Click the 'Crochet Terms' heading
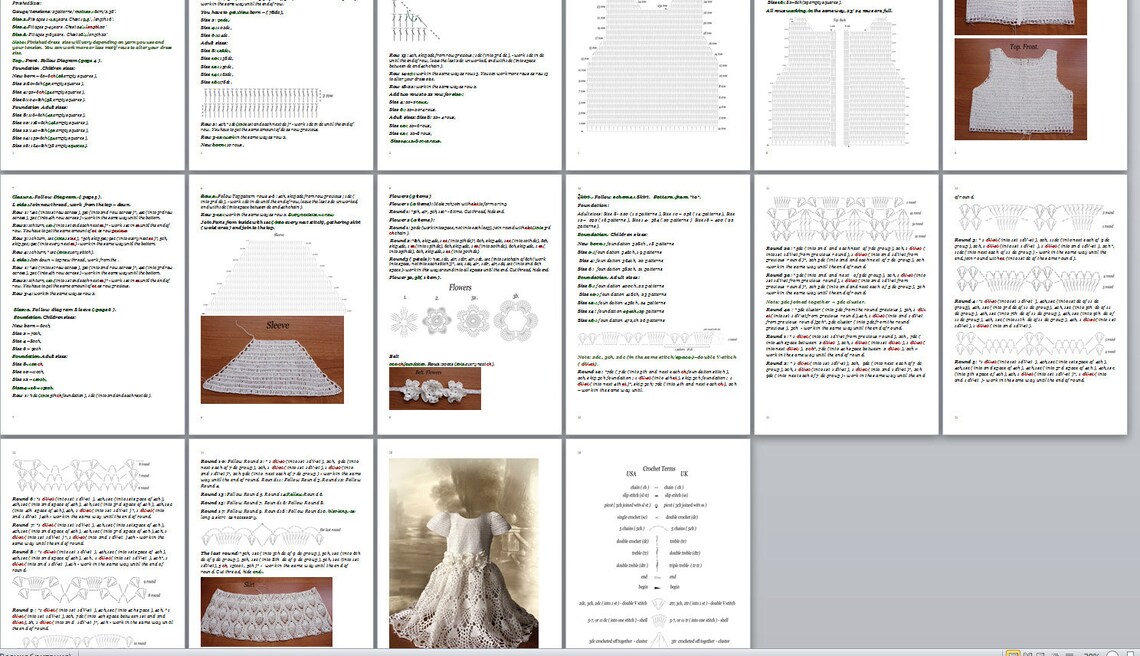The height and width of the screenshot is (656, 1140). 659,469
